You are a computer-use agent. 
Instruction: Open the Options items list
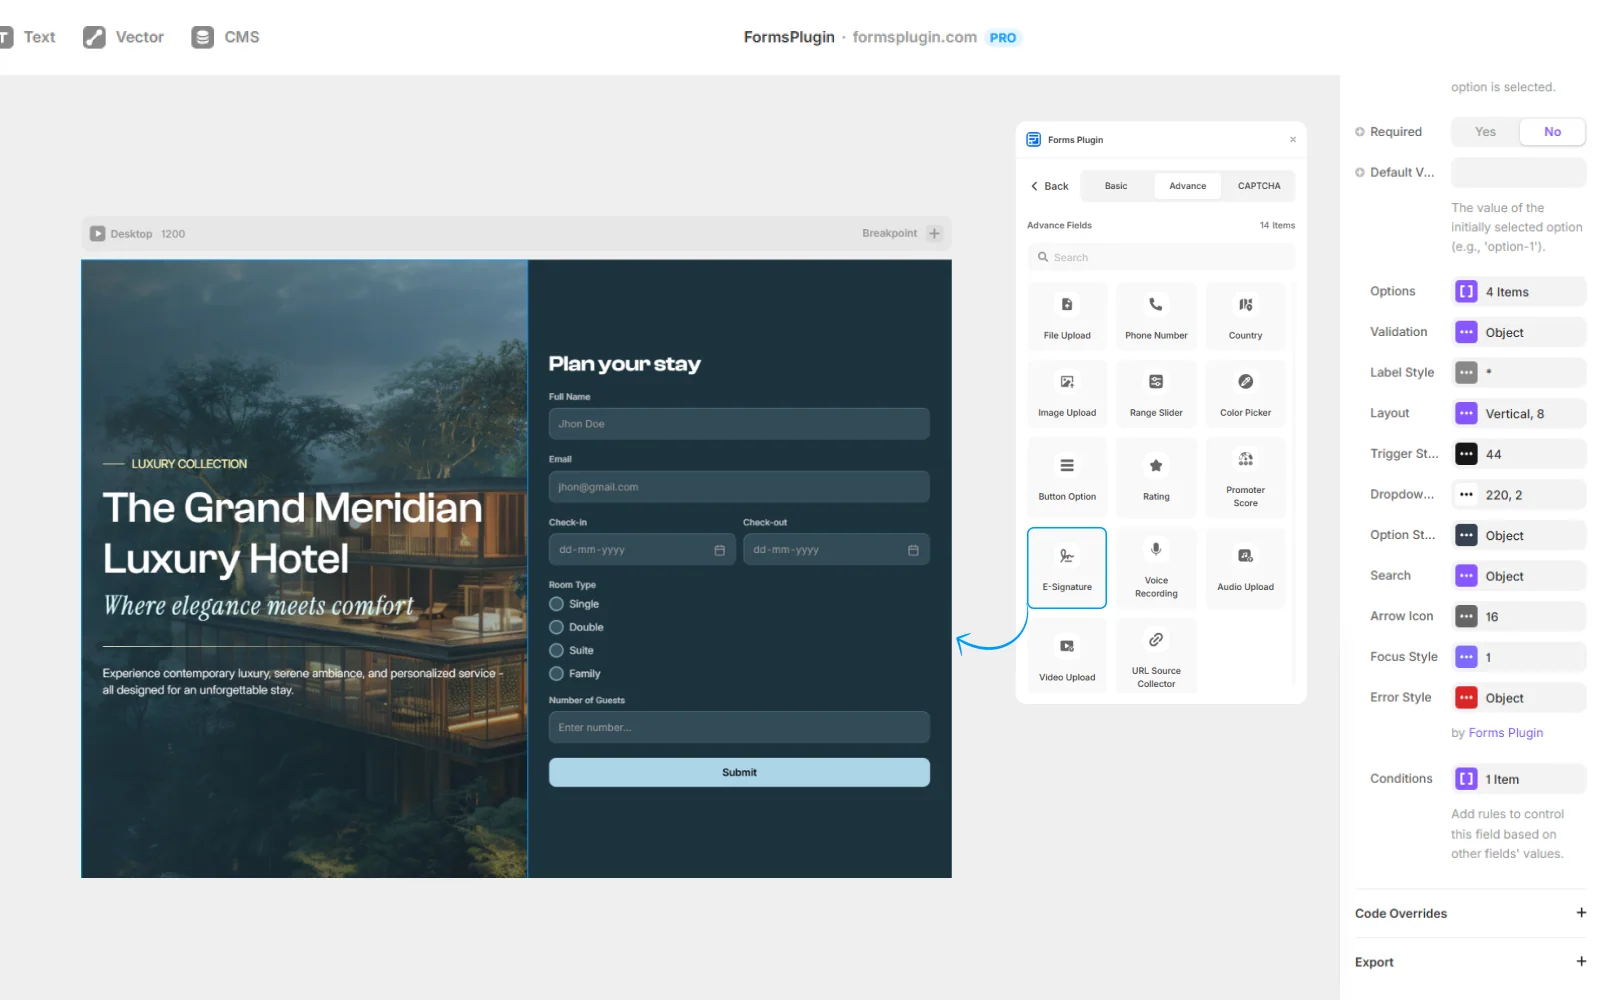(1517, 291)
